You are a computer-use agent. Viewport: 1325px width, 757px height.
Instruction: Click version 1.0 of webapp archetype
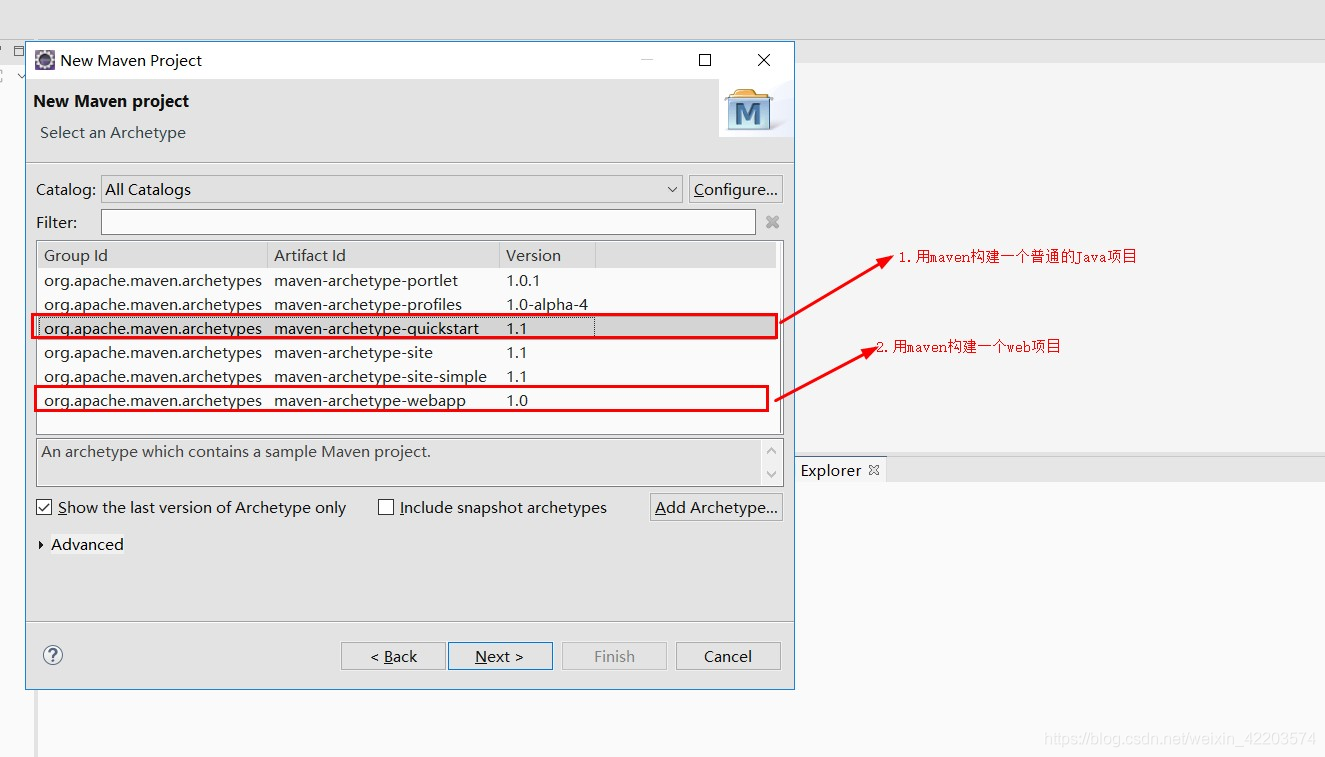point(517,400)
